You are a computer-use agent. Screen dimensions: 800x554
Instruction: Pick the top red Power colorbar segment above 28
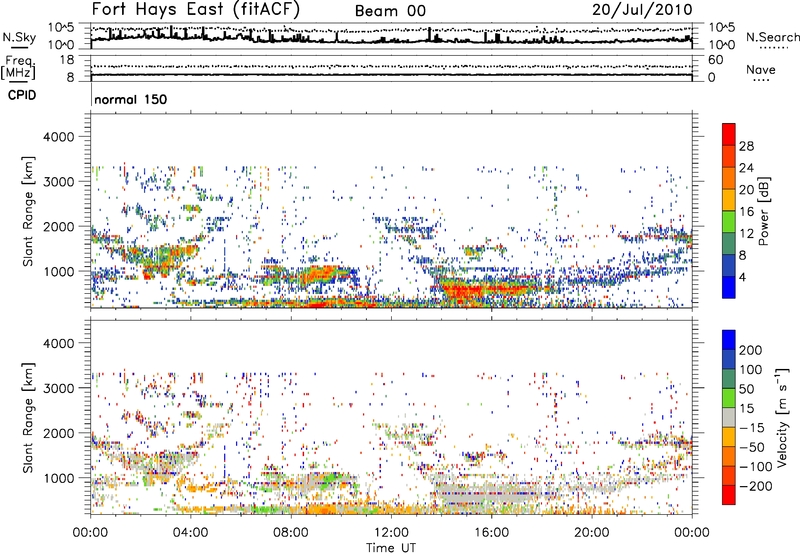[729, 135]
